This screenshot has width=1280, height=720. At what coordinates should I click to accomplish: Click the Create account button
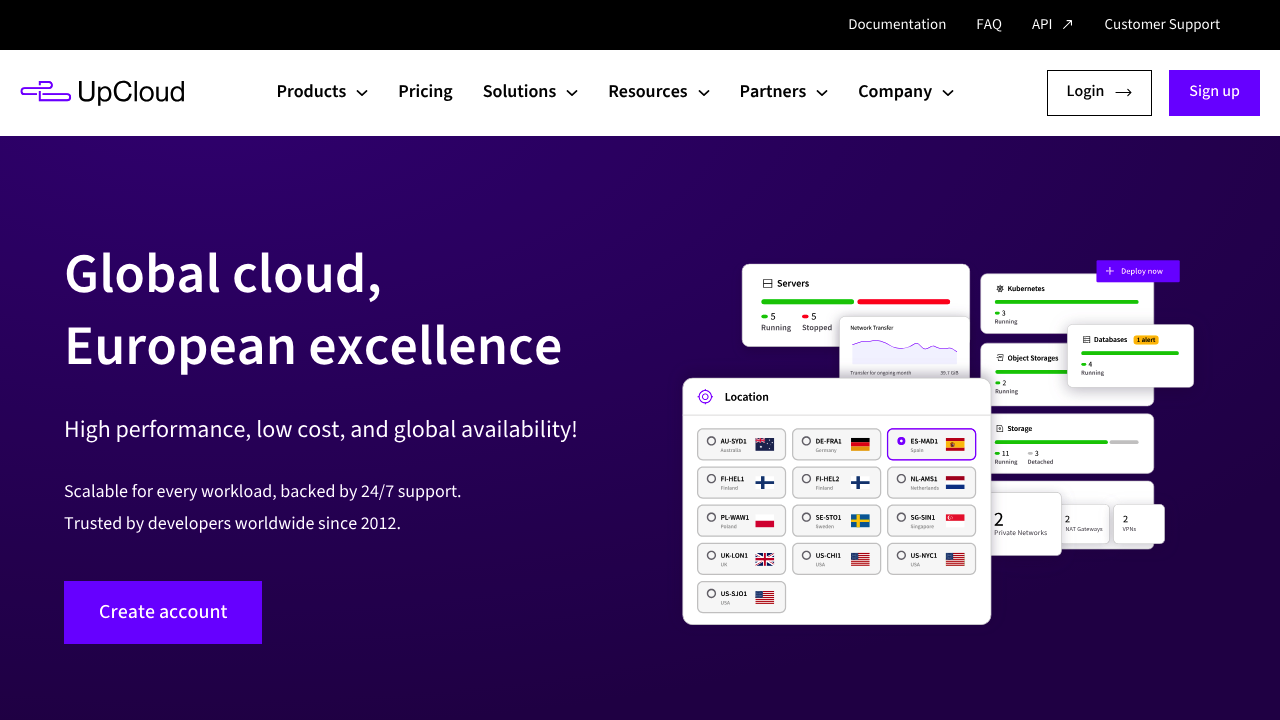pyautogui.click(x=162, y=612)
